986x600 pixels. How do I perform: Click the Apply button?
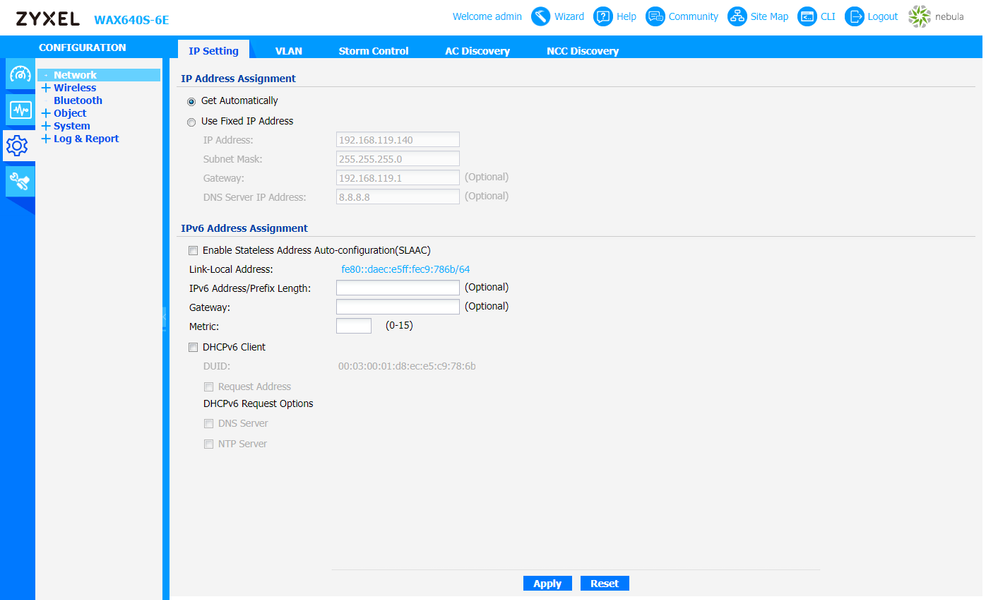[547, 584]
